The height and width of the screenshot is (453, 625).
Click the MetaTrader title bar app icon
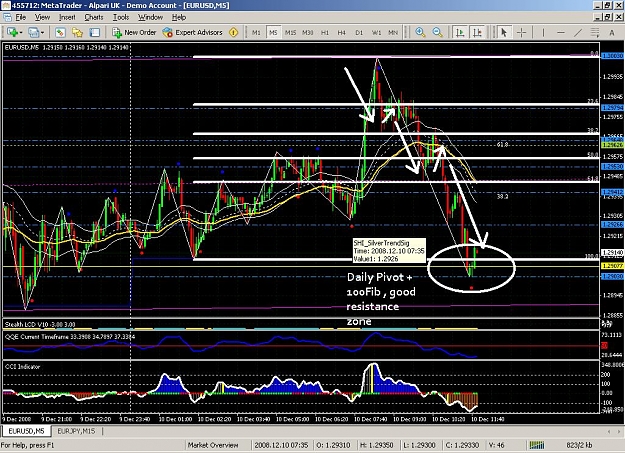[x=6, y=5]
